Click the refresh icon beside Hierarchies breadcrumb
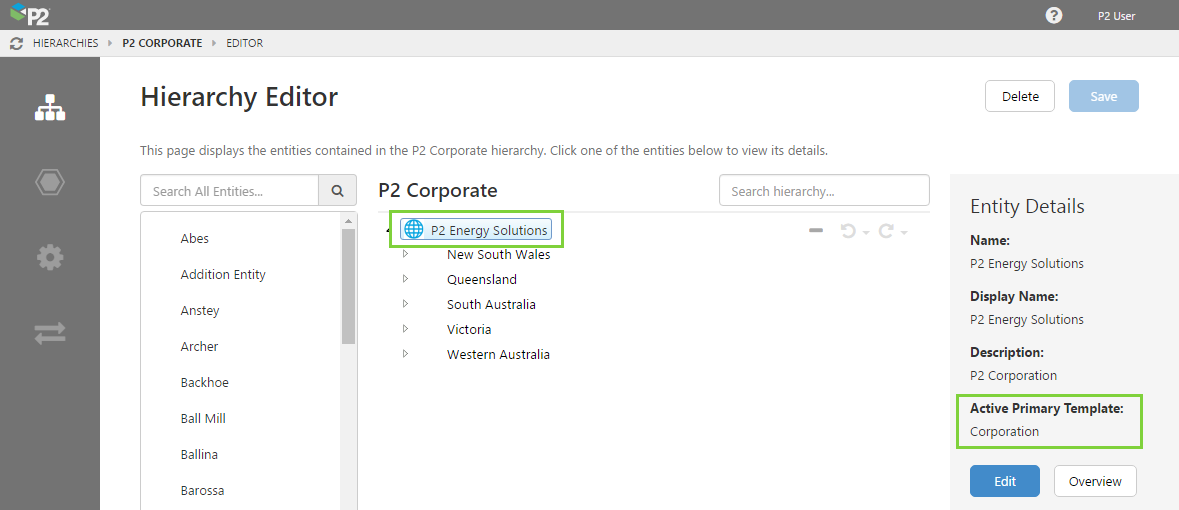 pos(16,44)
